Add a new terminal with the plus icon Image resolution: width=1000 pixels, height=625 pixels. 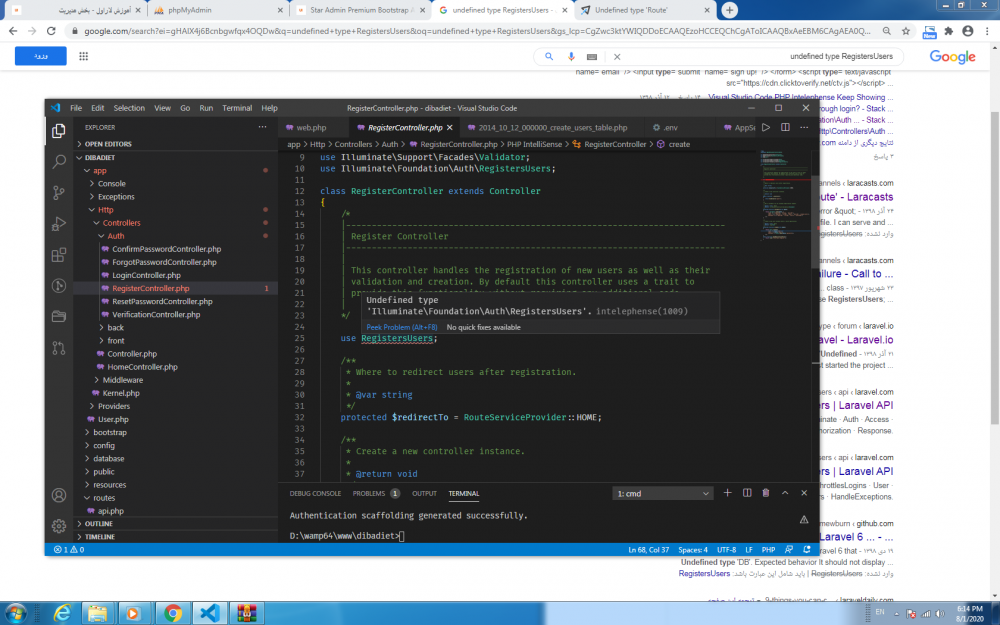click(x=727, y=493)
